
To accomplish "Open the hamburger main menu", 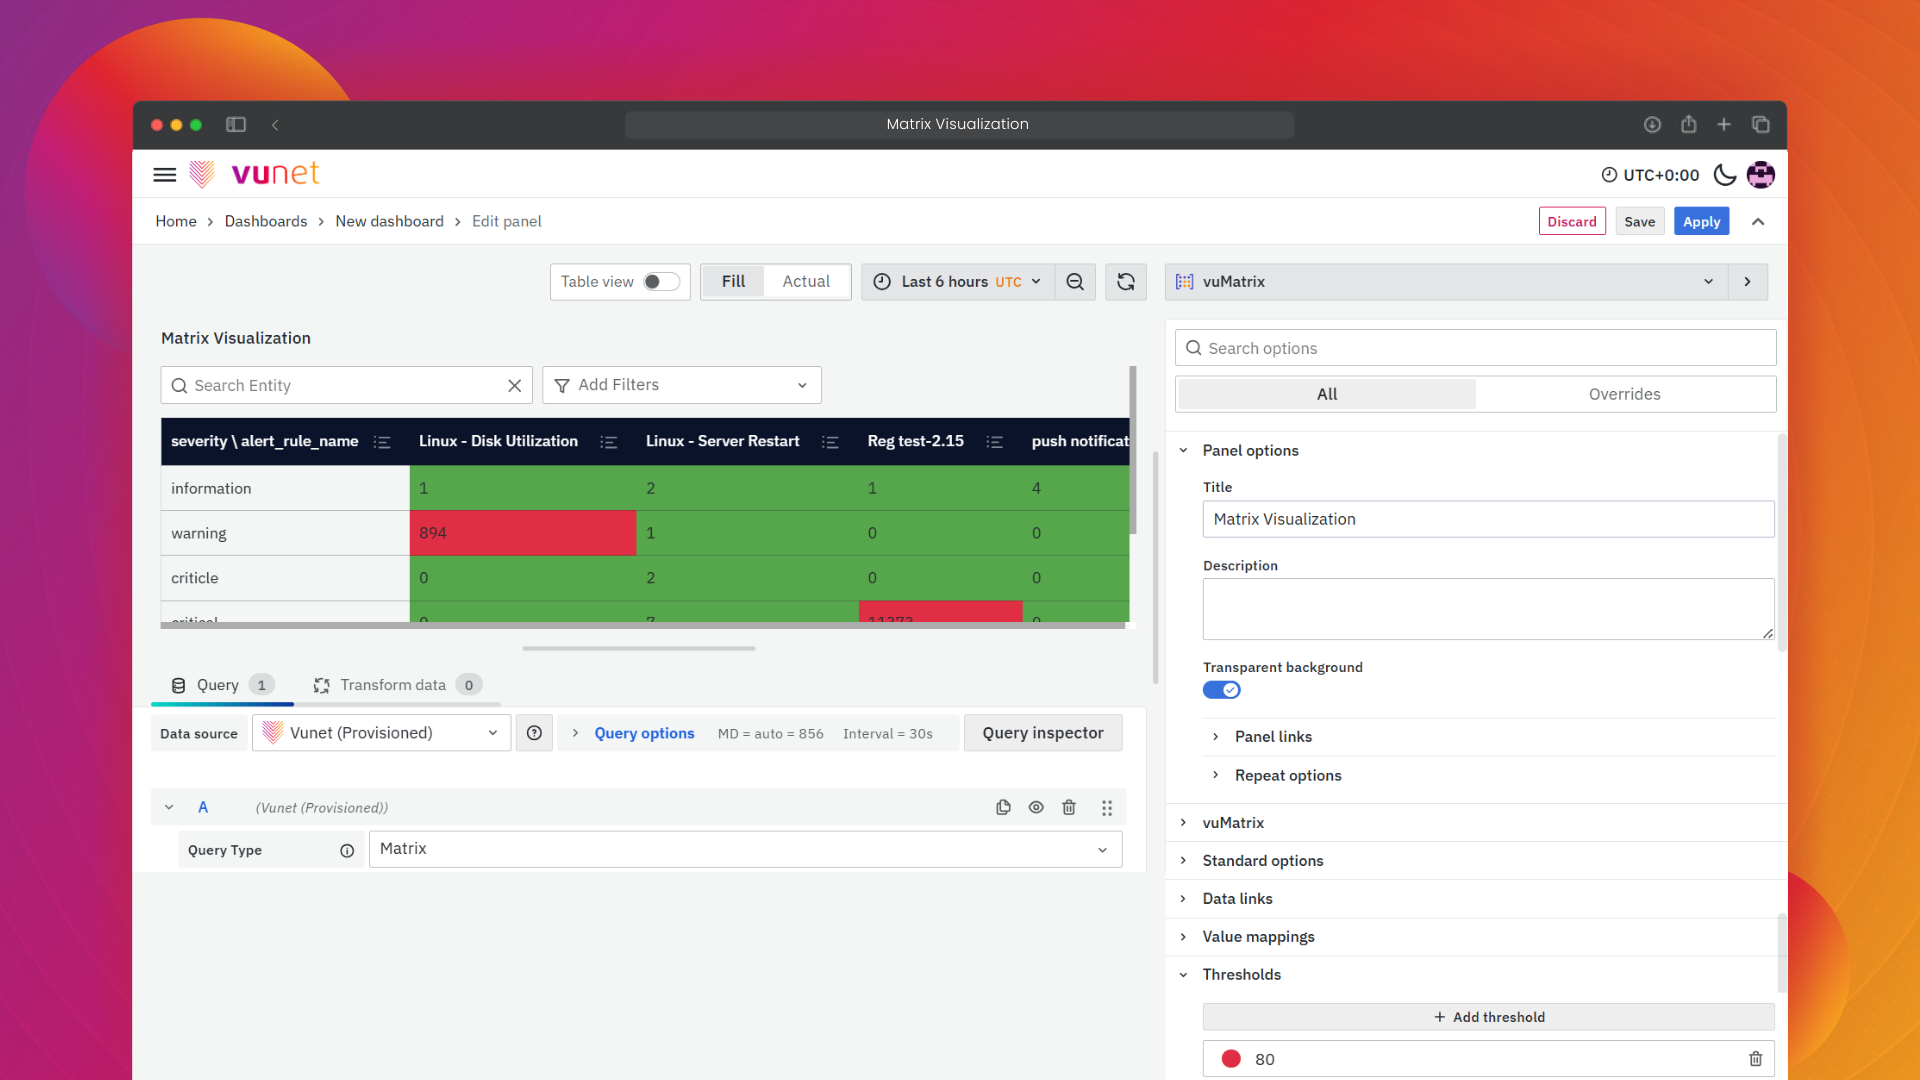I will (165, 175).
